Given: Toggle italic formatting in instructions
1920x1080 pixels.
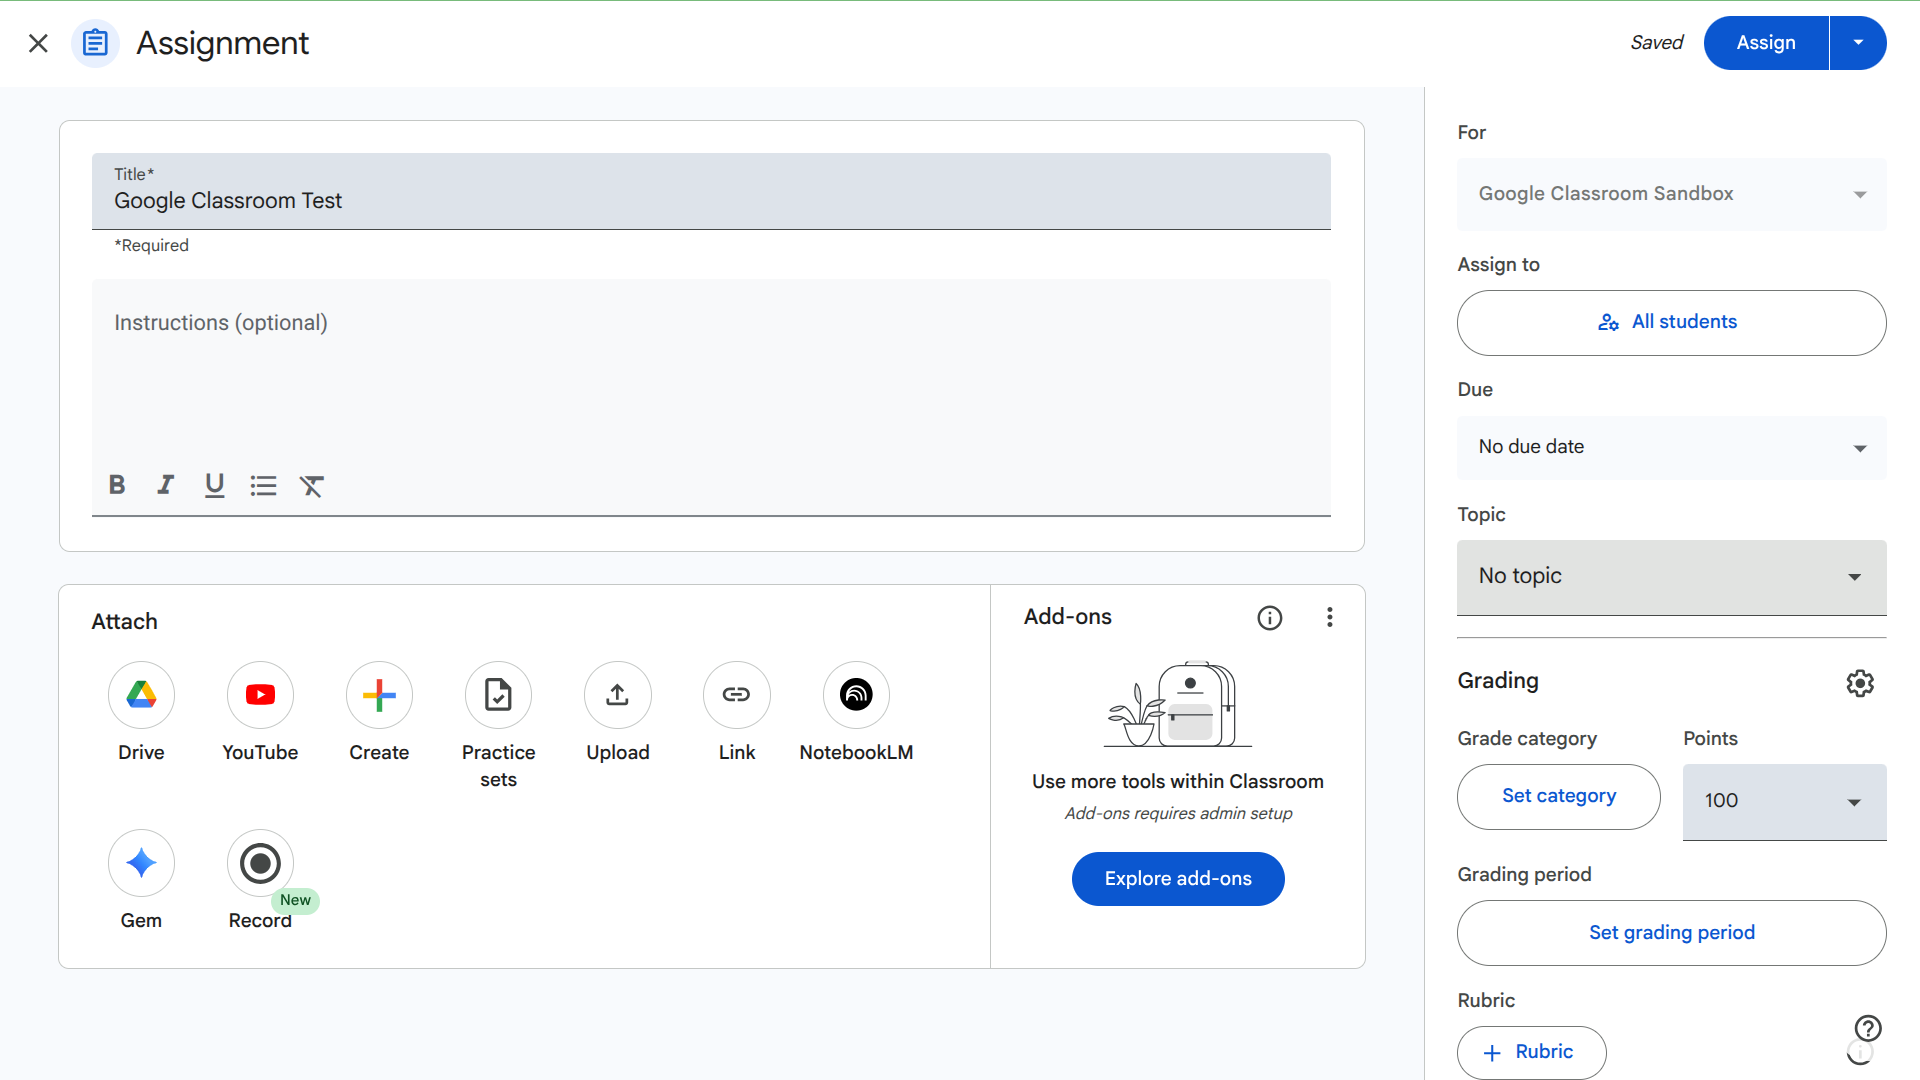Looking at the screenshot, I should 165,485.
